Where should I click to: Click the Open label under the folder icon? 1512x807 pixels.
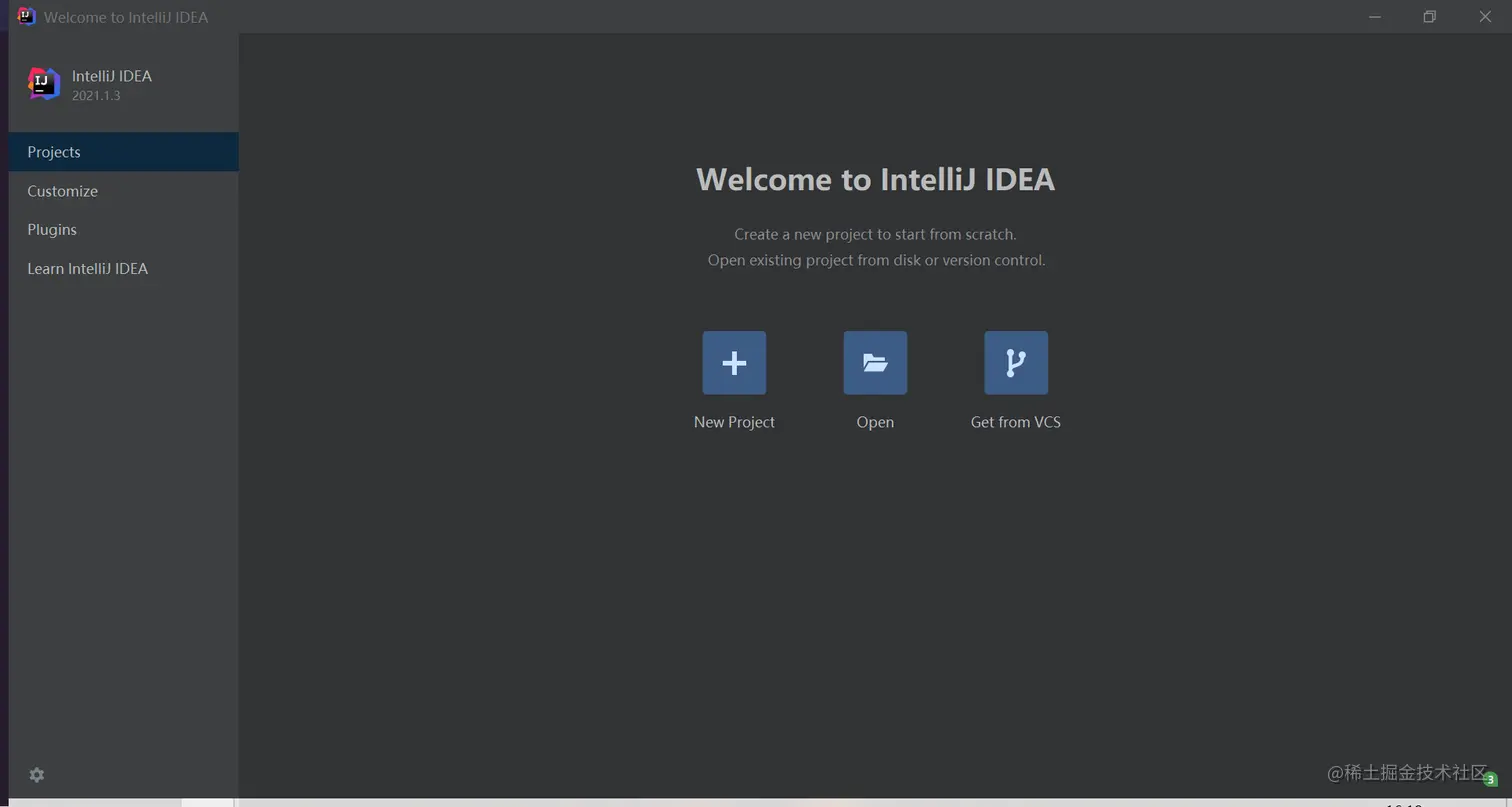(875, 422)
